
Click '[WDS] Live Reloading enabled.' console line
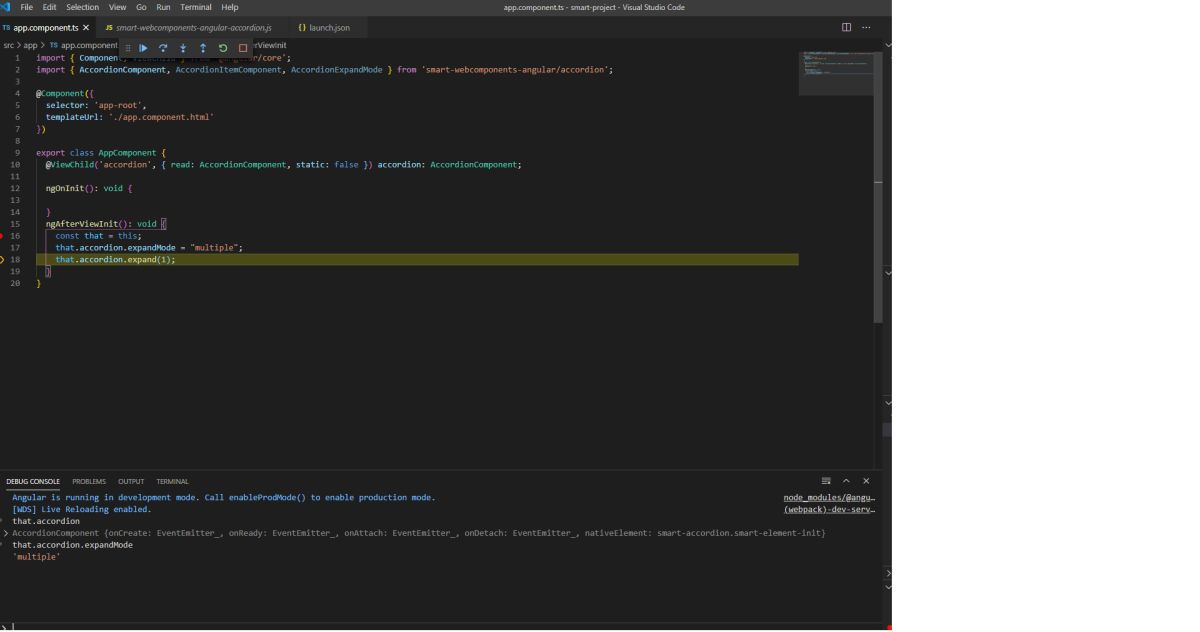pyautogui.click(x=82, y=509)
